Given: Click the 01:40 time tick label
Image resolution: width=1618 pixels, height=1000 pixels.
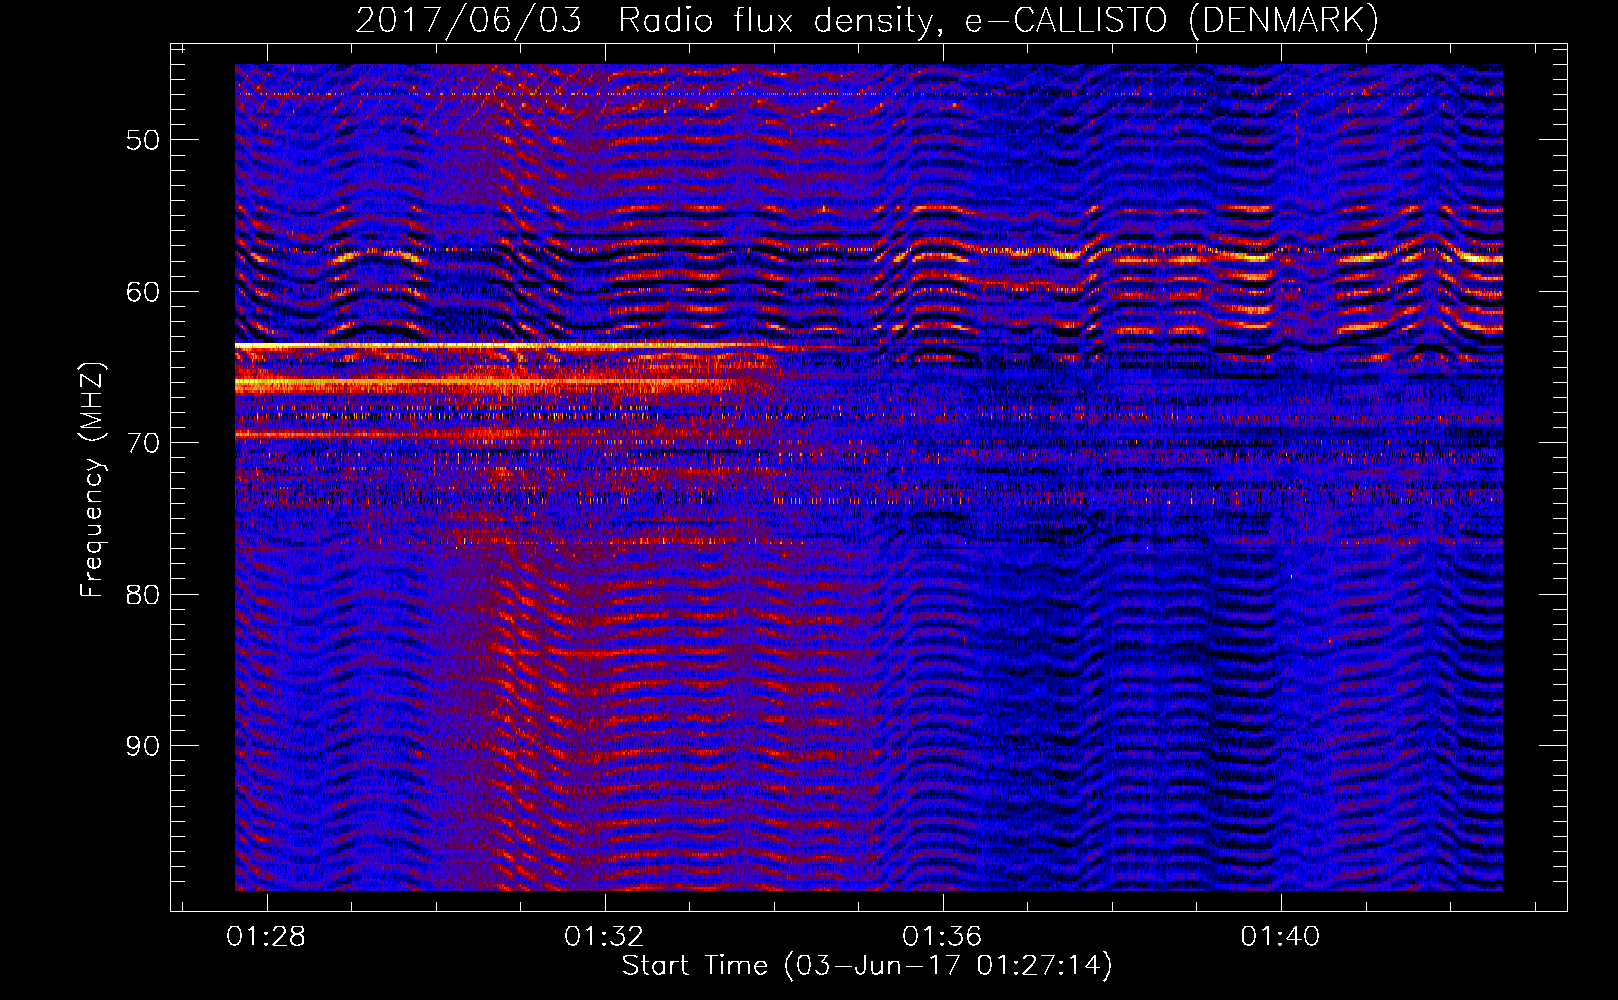Looking at the screenshot, I should coord(1280,937).
